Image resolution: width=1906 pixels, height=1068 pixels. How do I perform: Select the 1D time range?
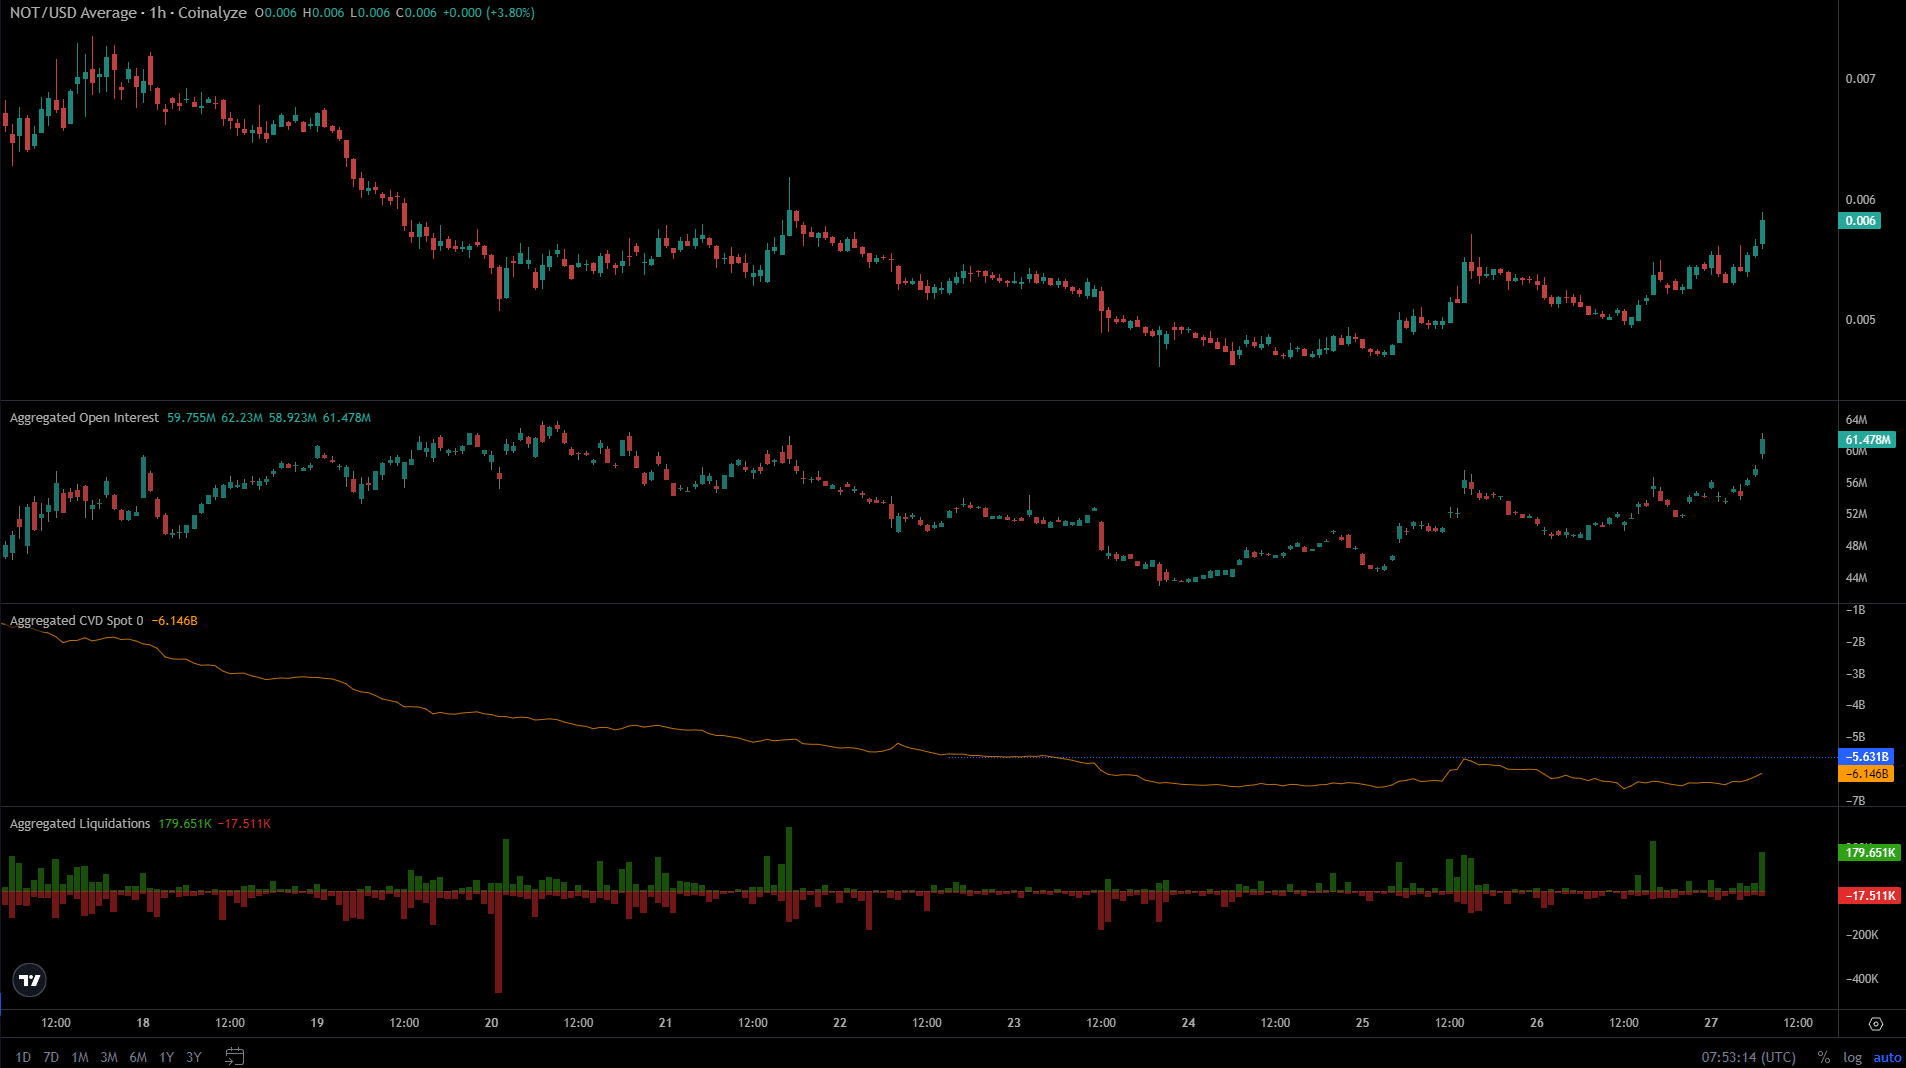click(x=23, y=1057)
